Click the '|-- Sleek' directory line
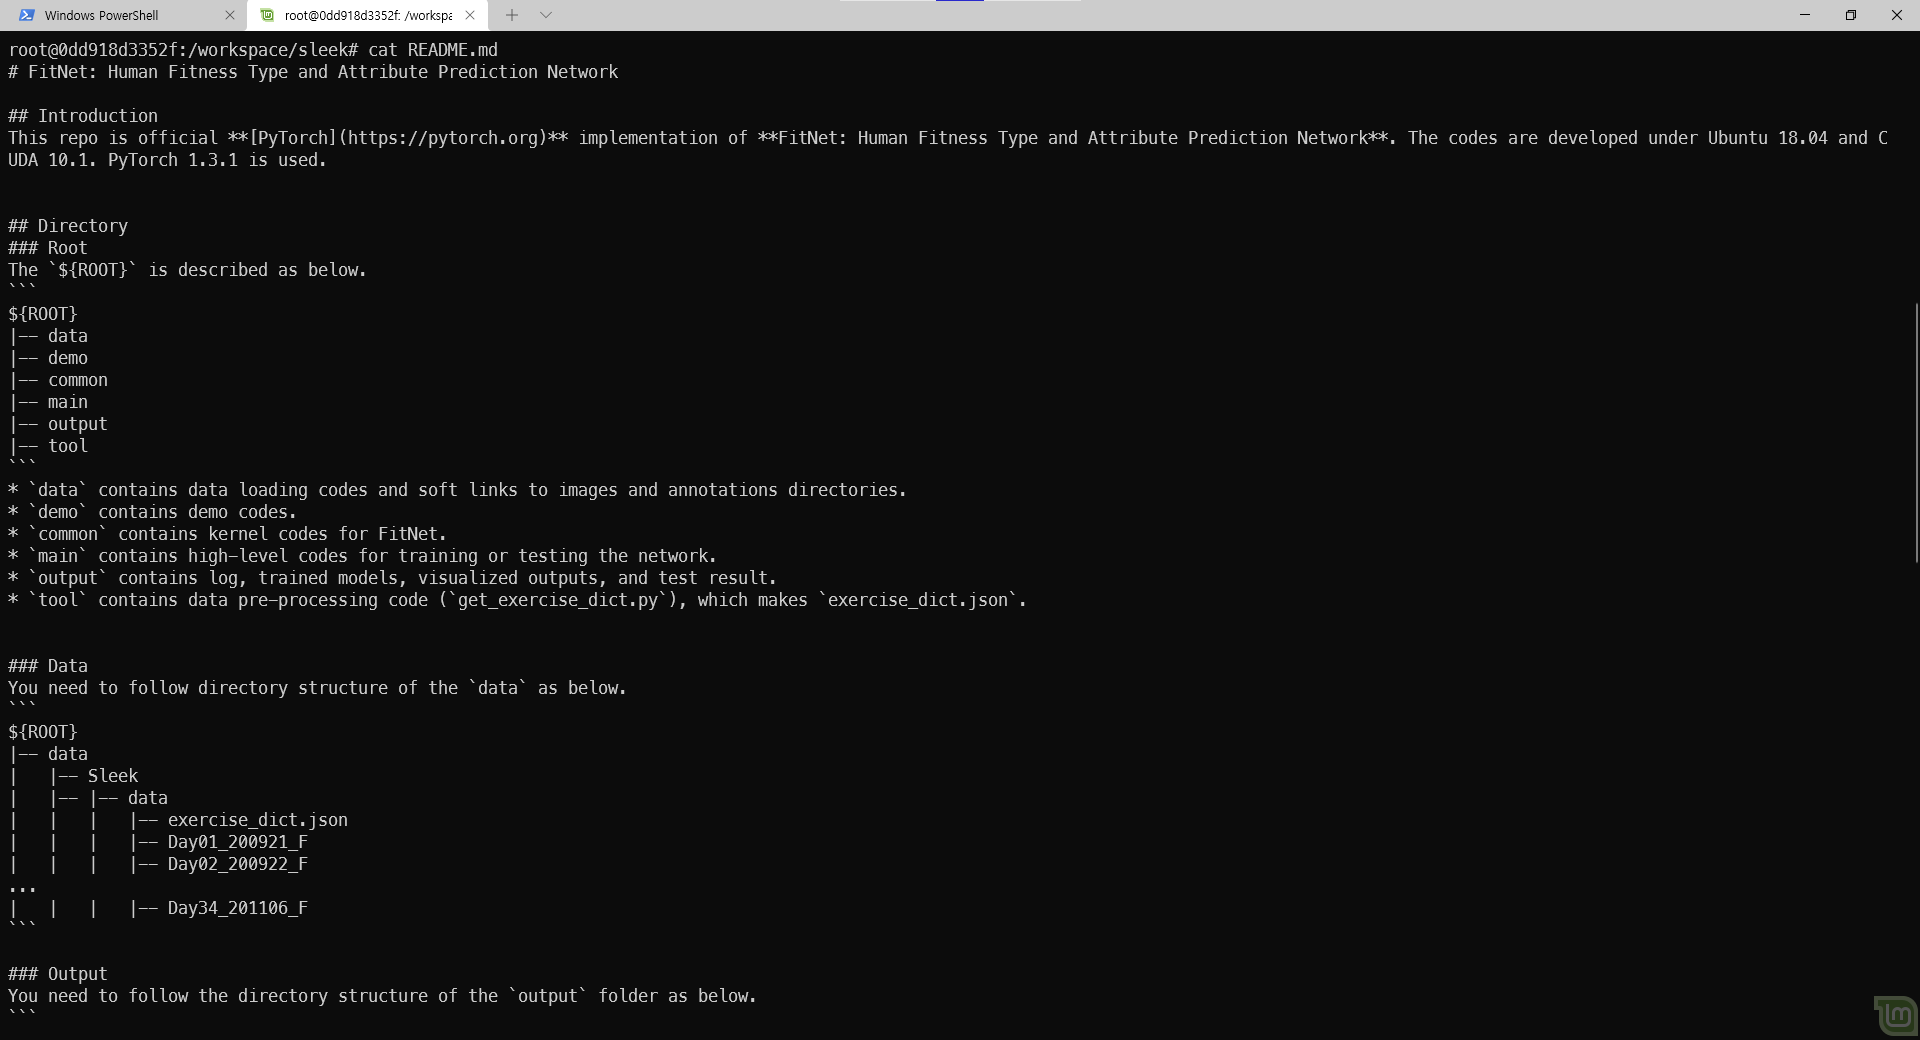The width and height of the screenshot is (1920, 1040). pos(93,776)
